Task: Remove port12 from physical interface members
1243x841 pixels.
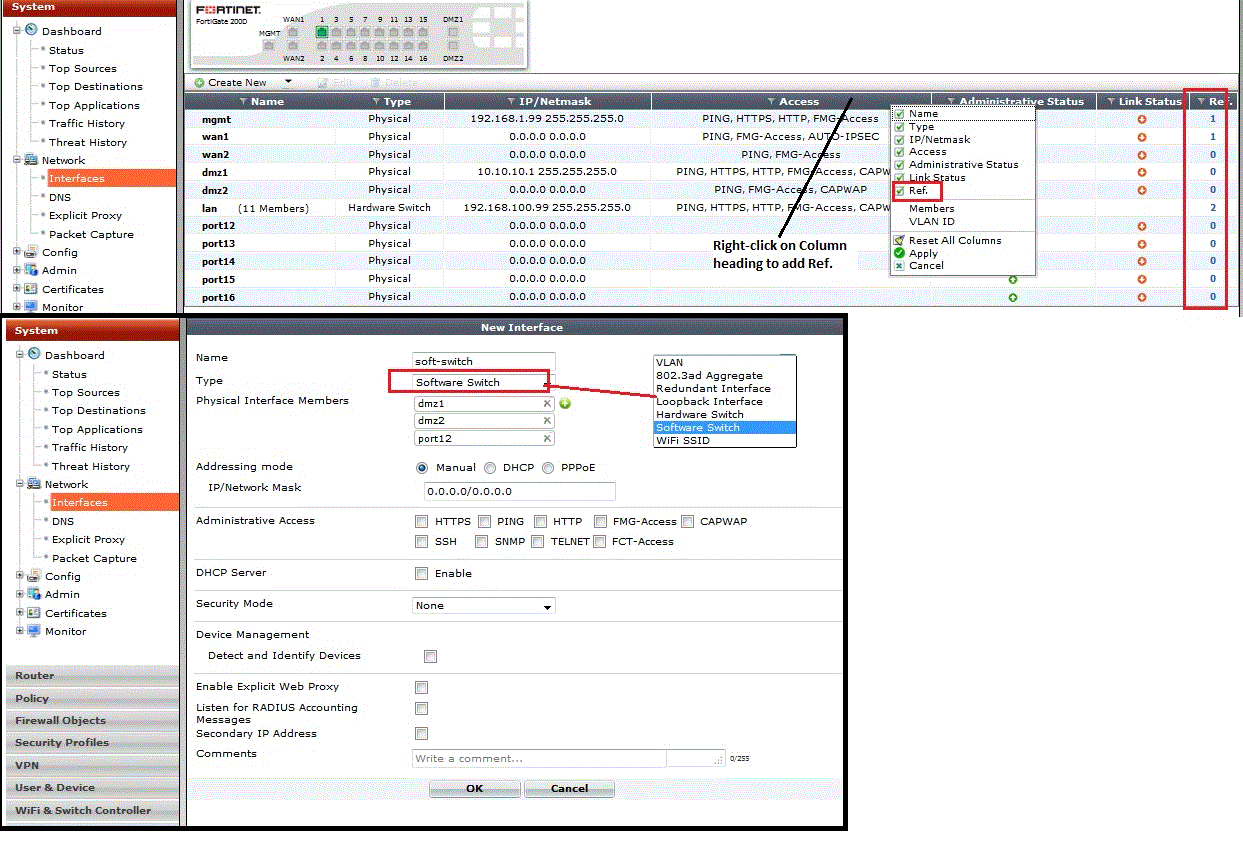Action: pos(547,438)
